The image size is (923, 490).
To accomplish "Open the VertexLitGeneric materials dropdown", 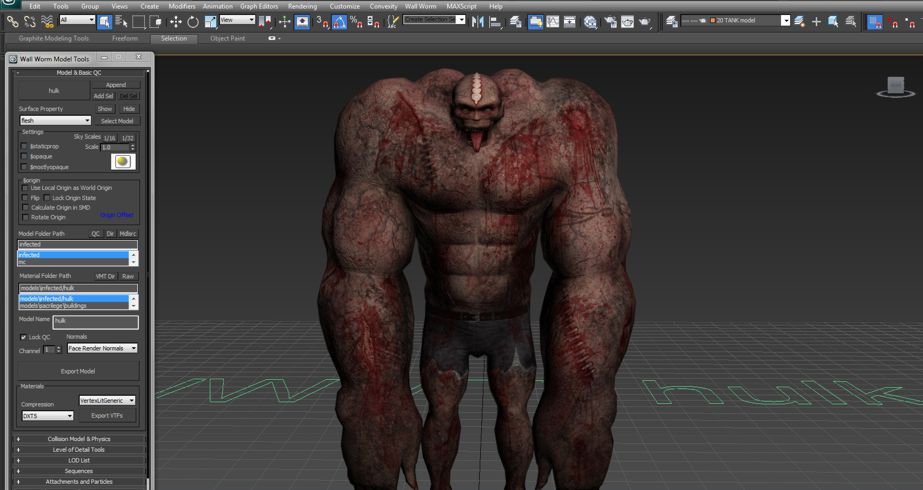I will (107, 400).
